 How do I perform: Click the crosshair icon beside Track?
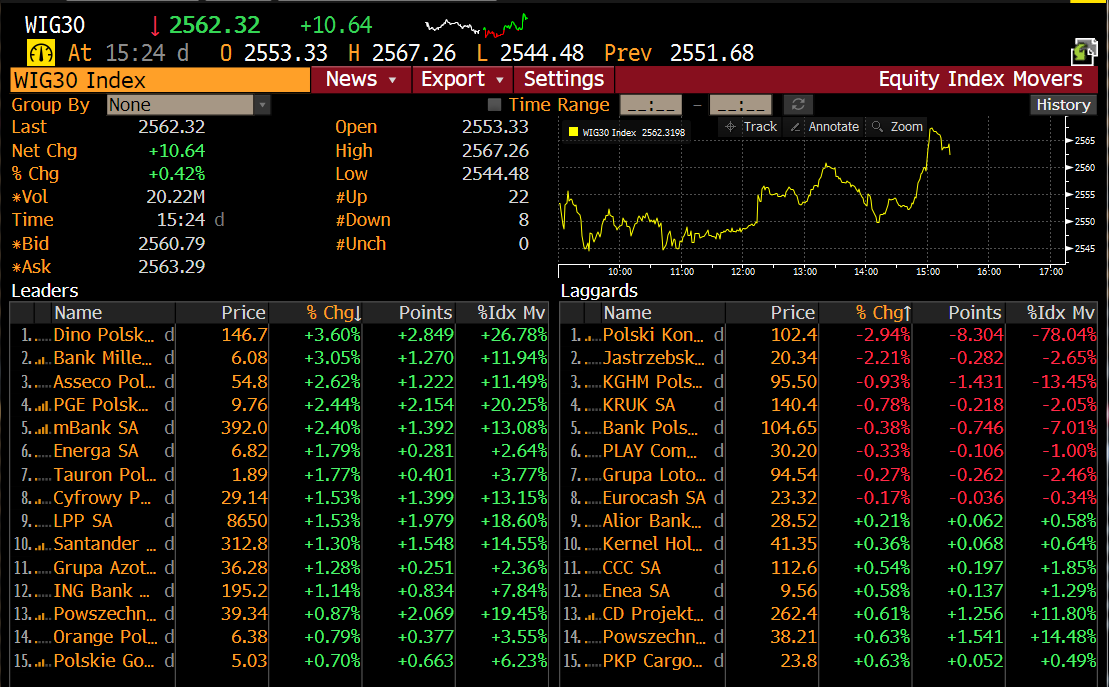pyautogui.click(x=731, y=127)
